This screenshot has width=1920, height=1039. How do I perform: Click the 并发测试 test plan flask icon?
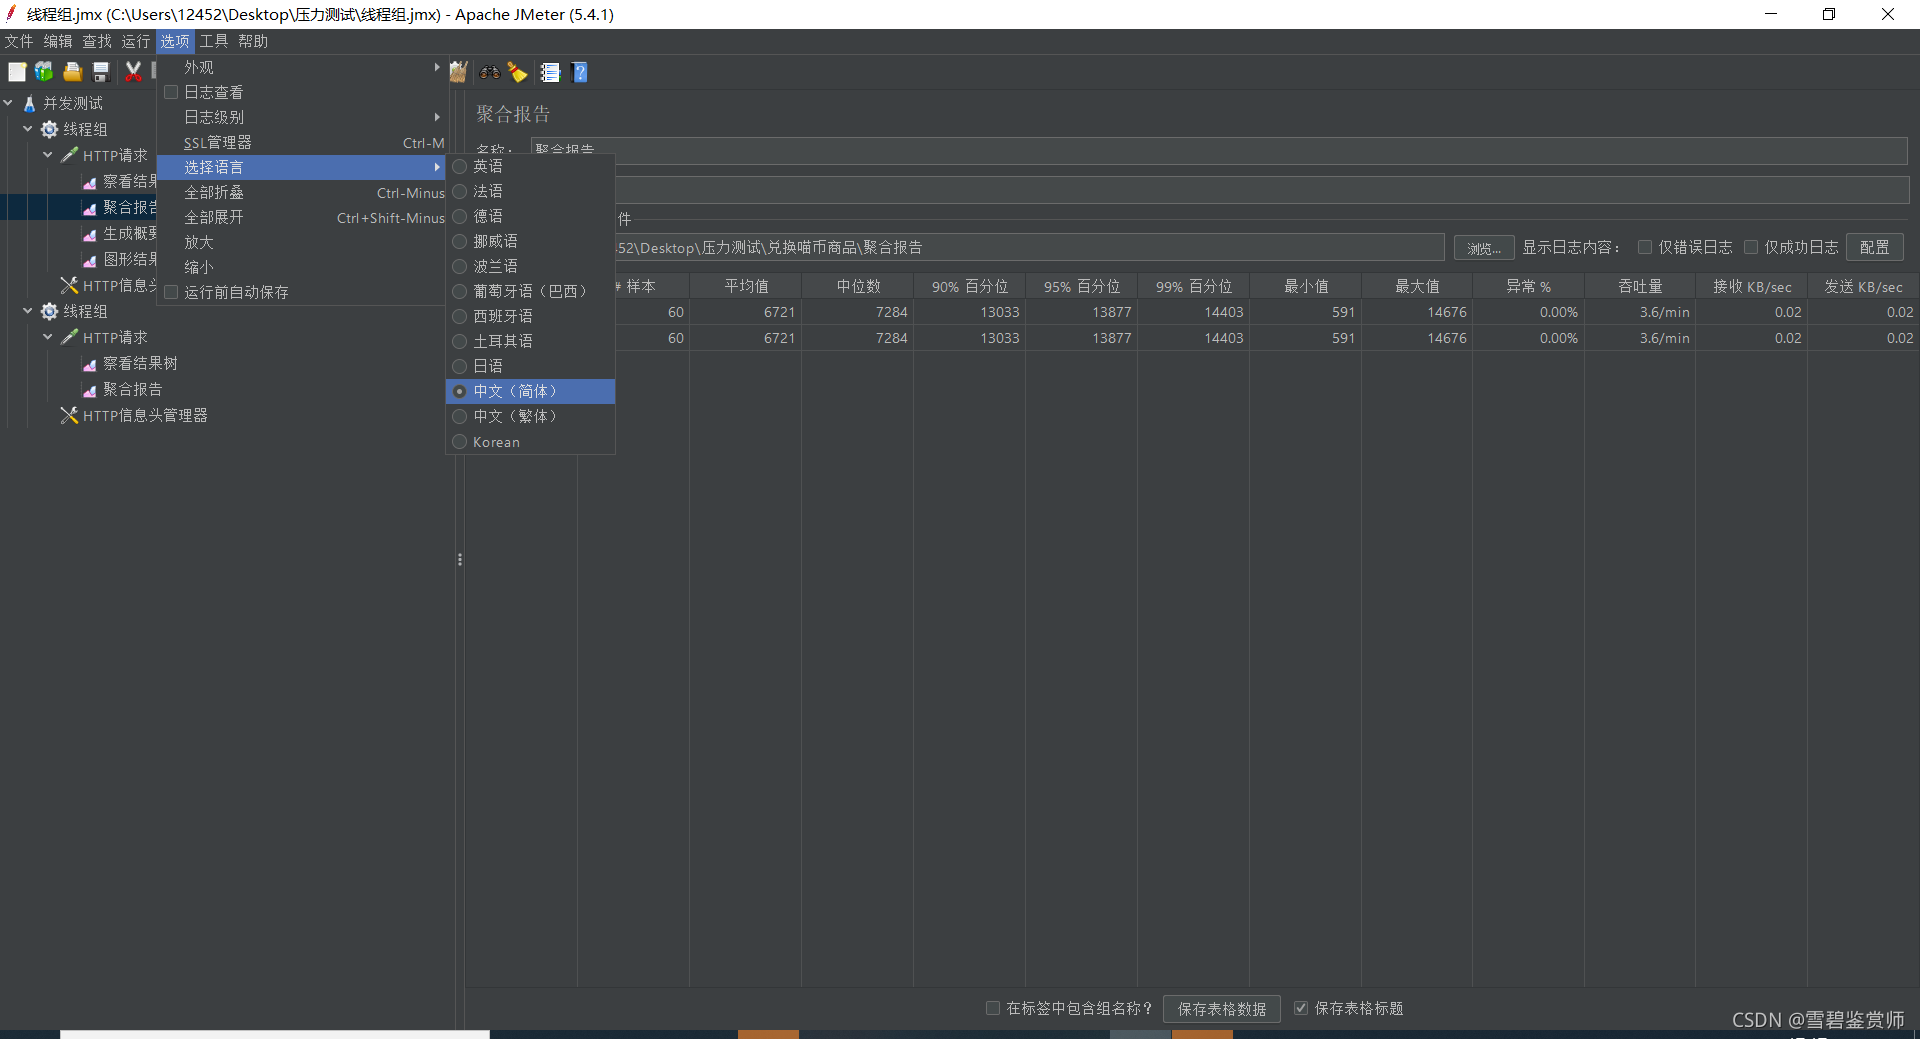click(x=30, y=103)
